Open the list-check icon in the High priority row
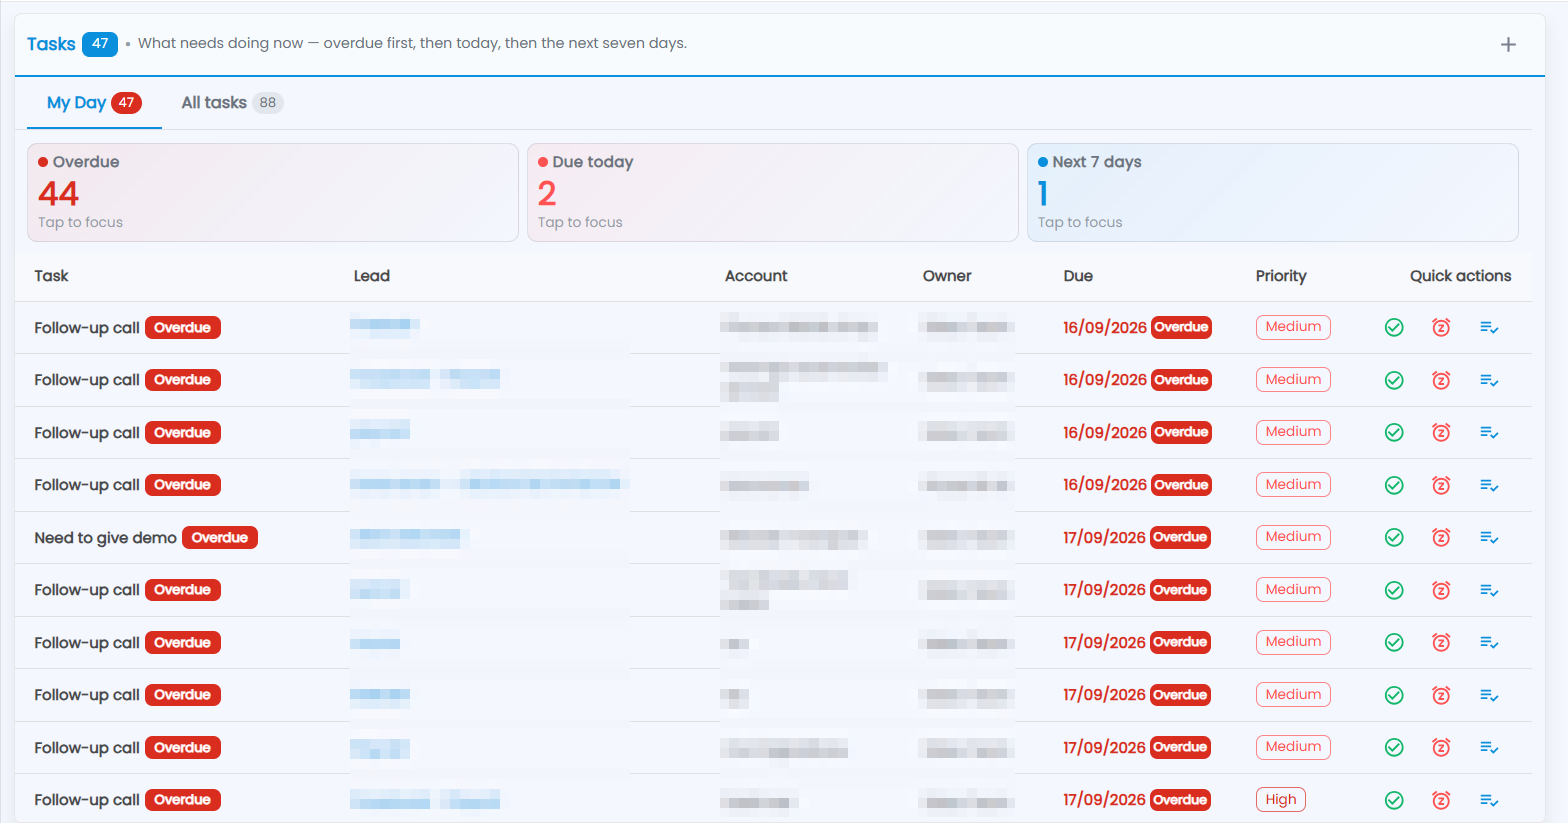Screen dimensions: 1568x823 click(1489, 800)
